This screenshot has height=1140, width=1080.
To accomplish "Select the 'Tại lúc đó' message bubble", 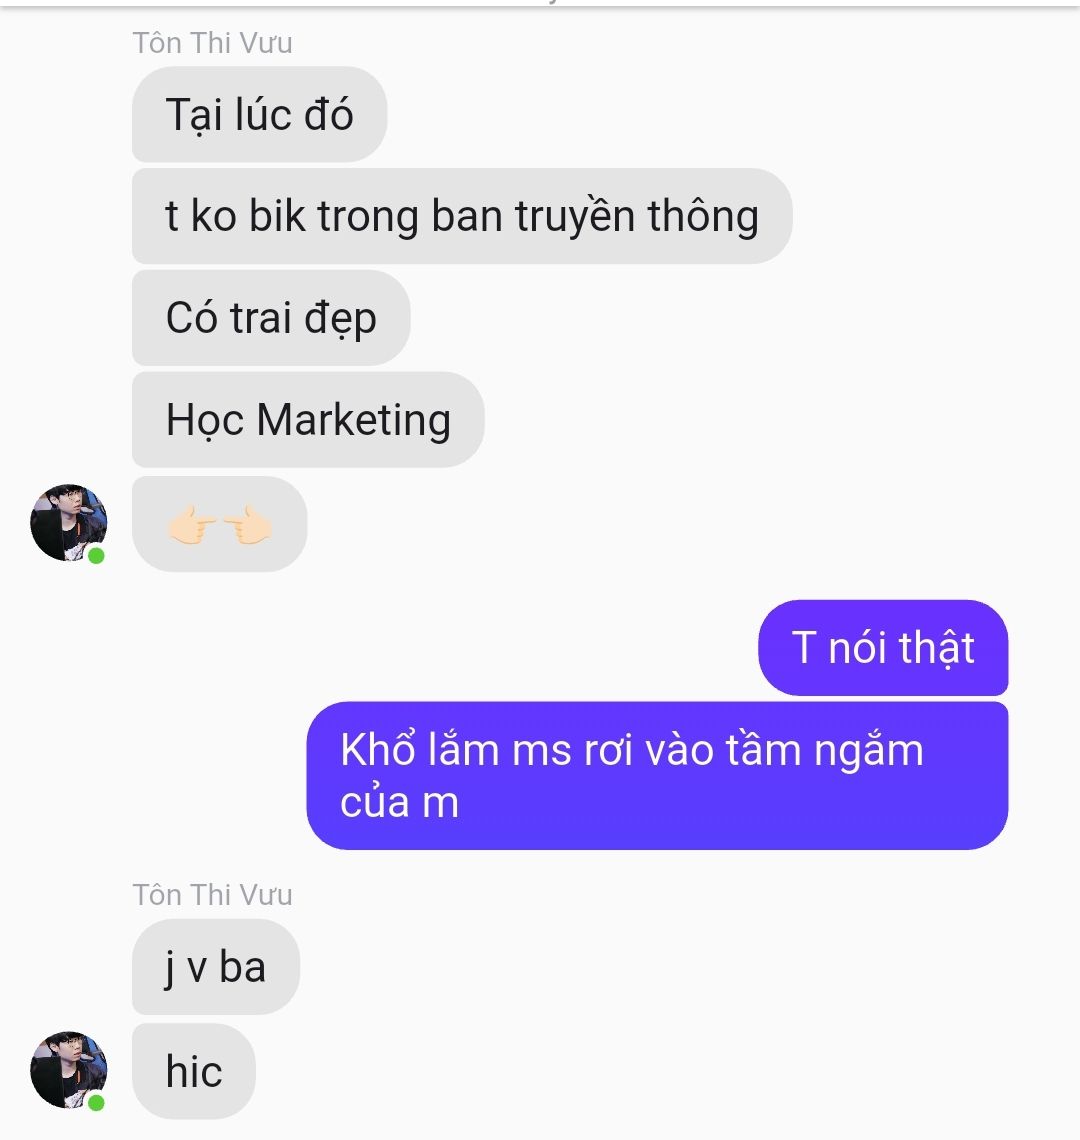I will tap(259, 114).
